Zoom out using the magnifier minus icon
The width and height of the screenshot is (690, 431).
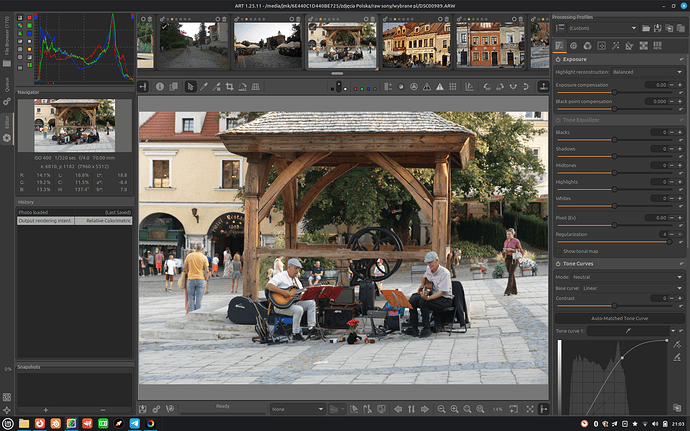pyautogui.click(x=439, y=409)
